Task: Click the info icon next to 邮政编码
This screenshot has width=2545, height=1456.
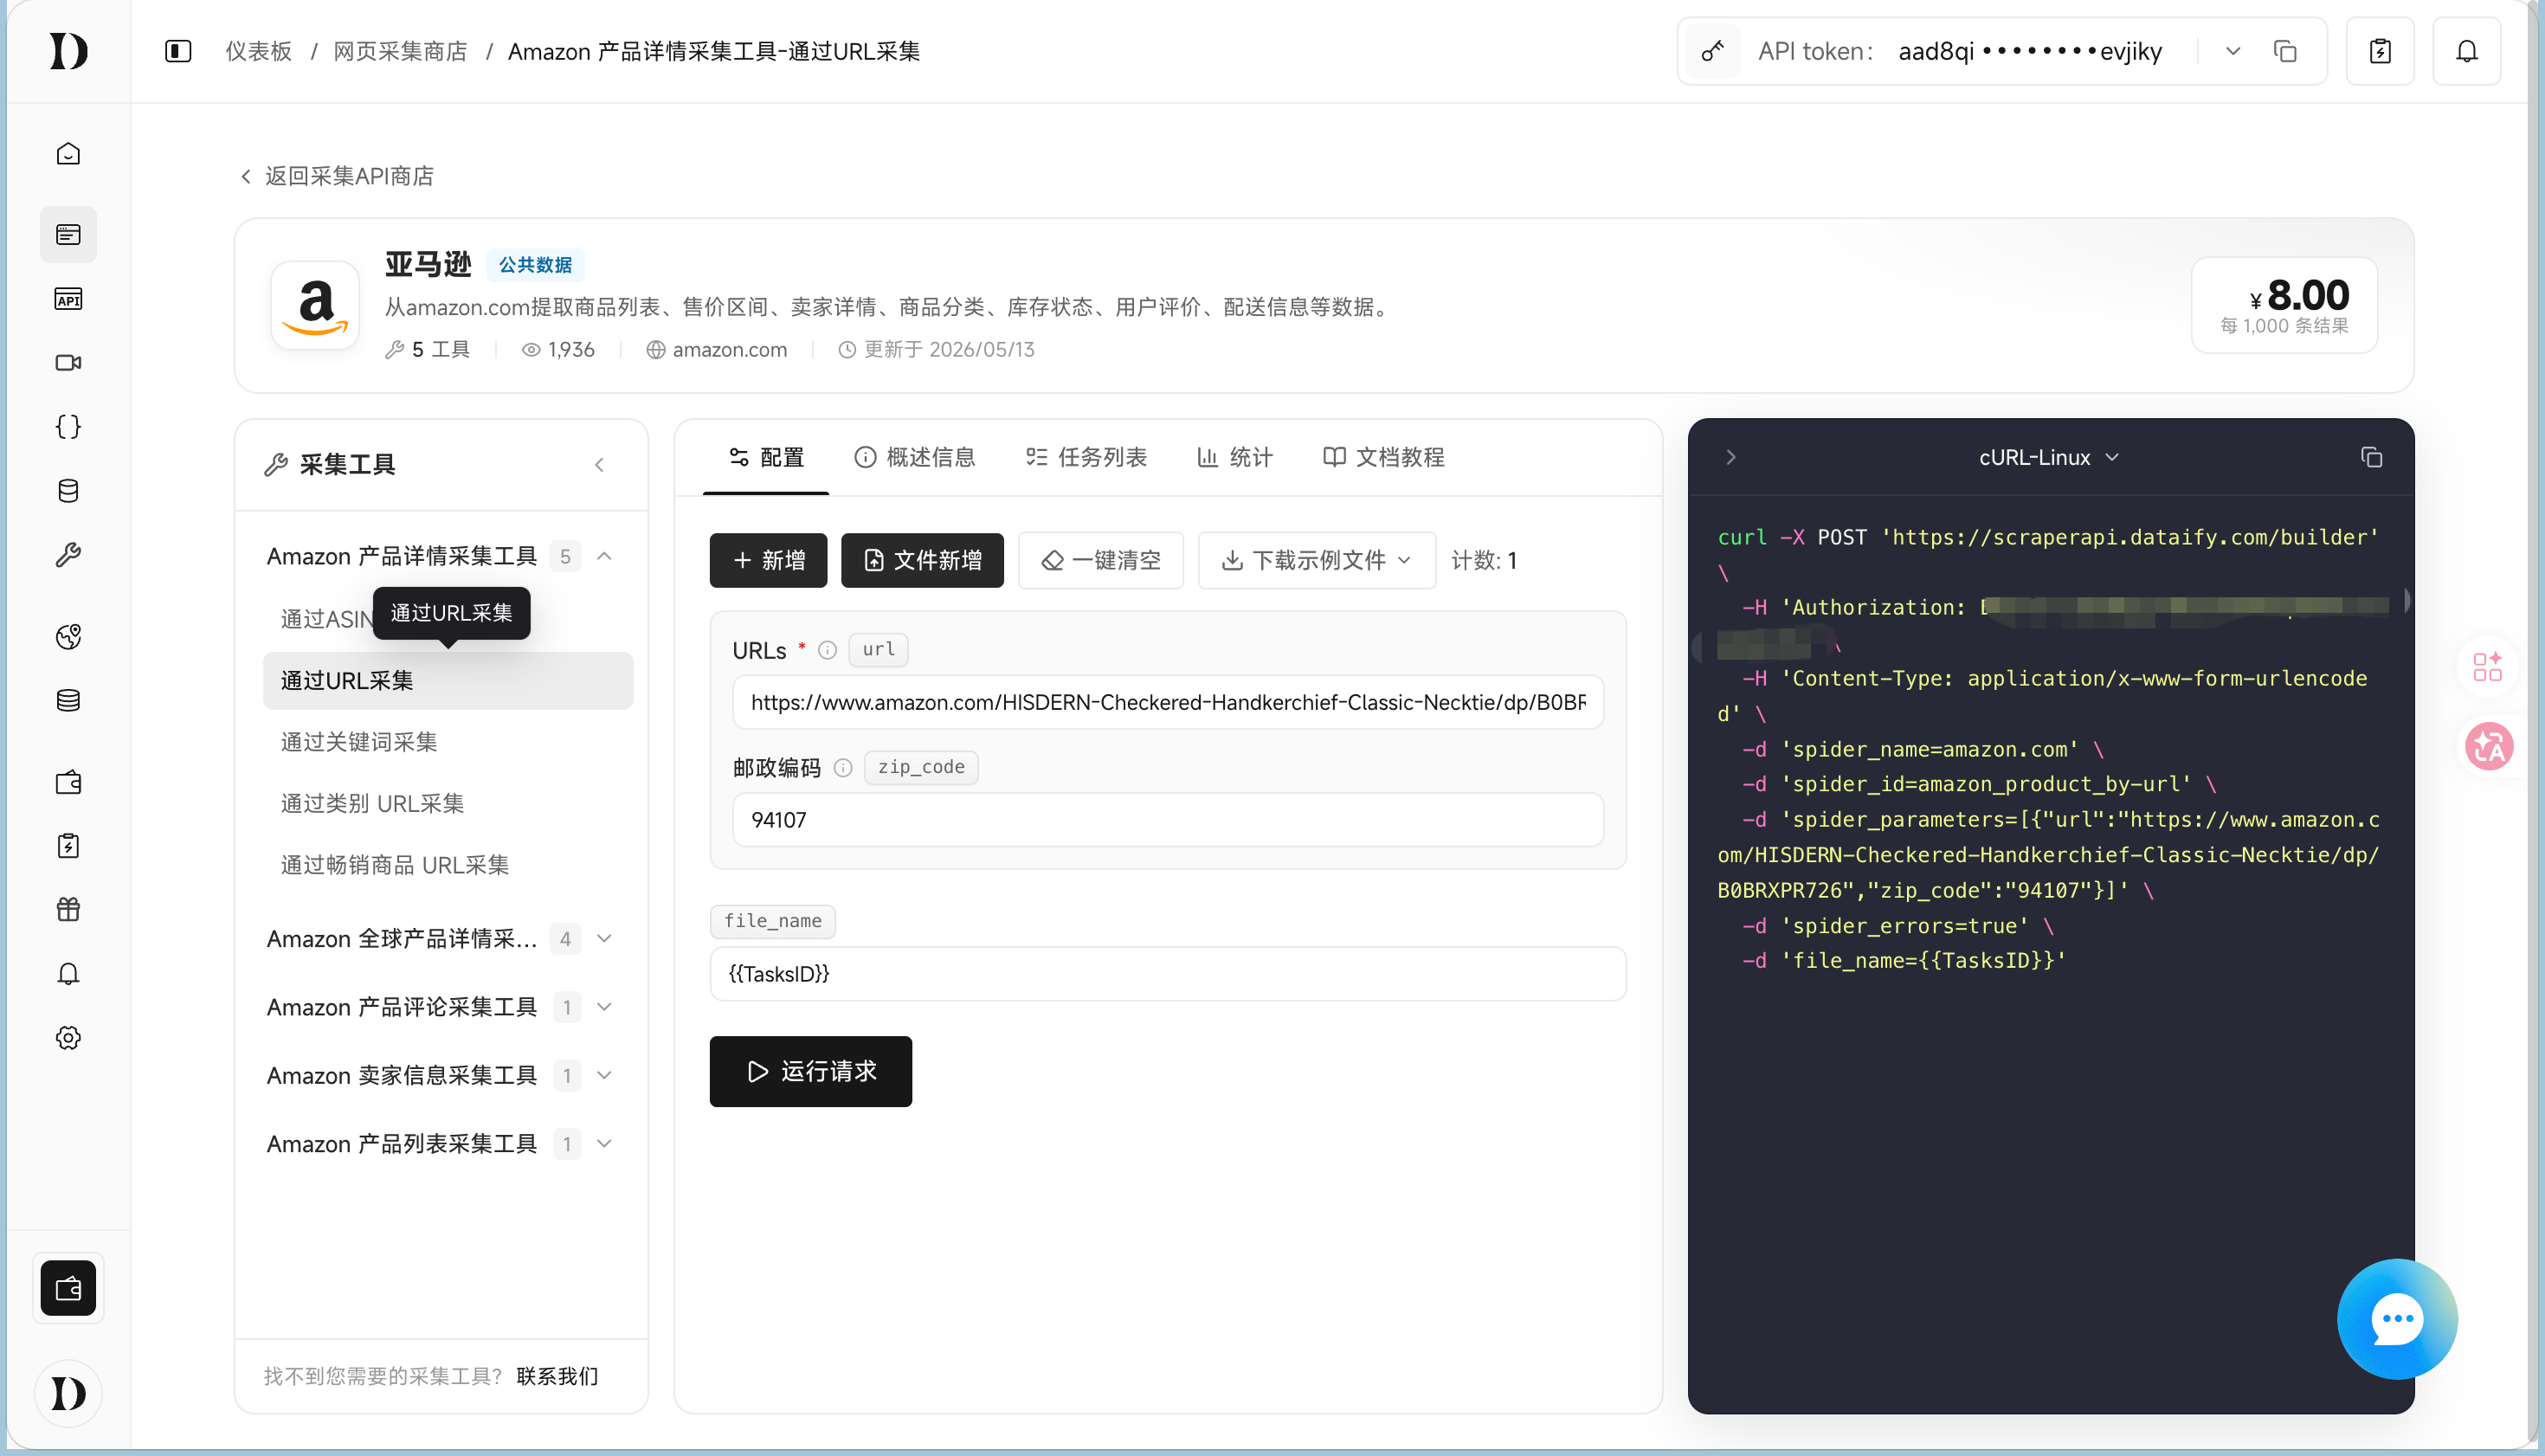Action: pyautogui.click(x=843, y=768)
